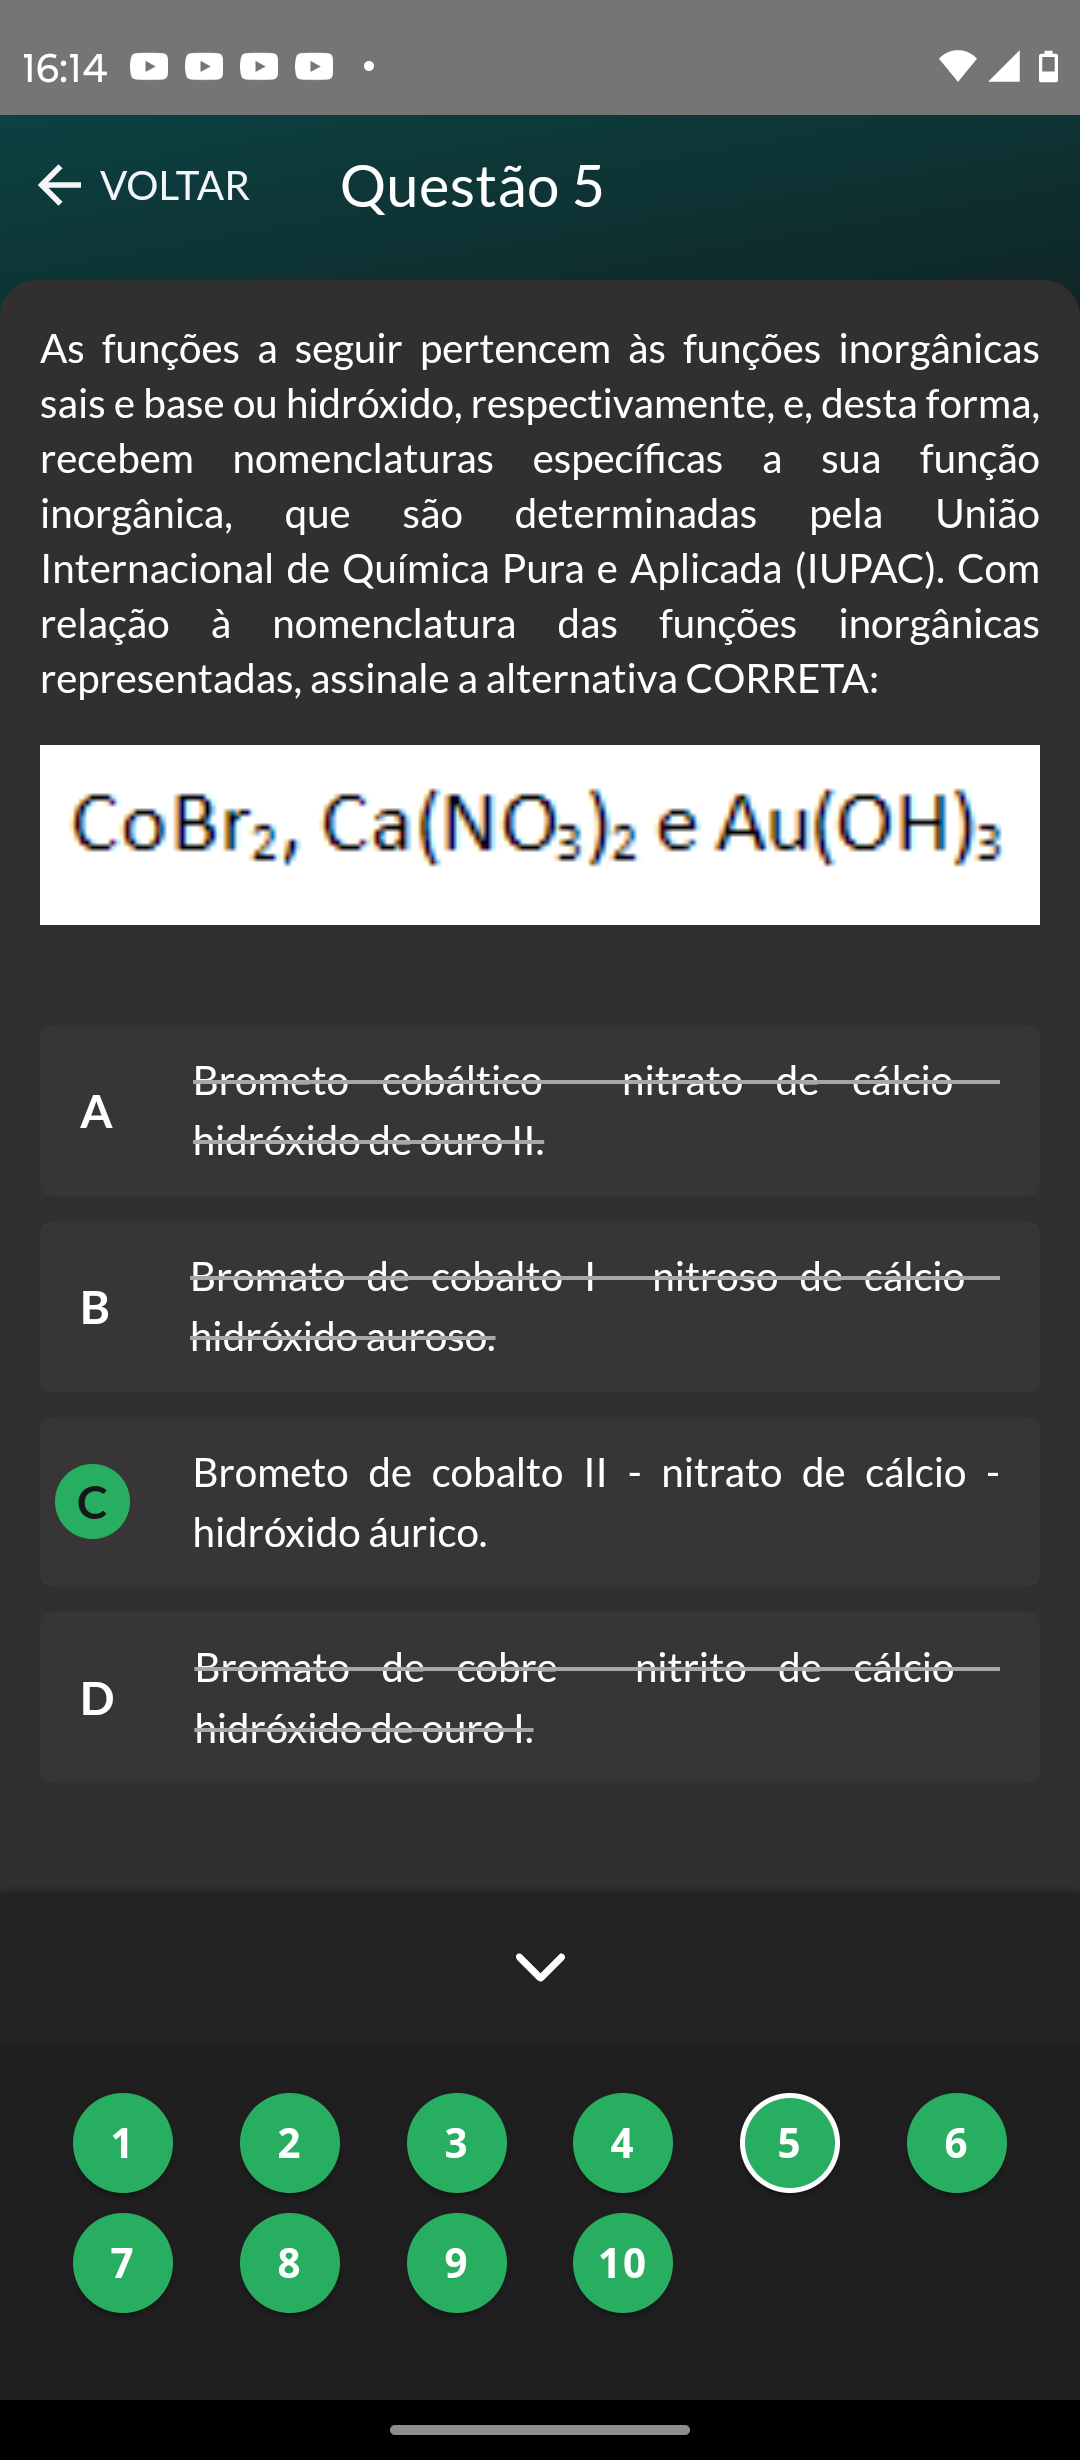Tap the Questão 5 title
The width and height of the screenshot is (1080, 2460).
point(472,186)
